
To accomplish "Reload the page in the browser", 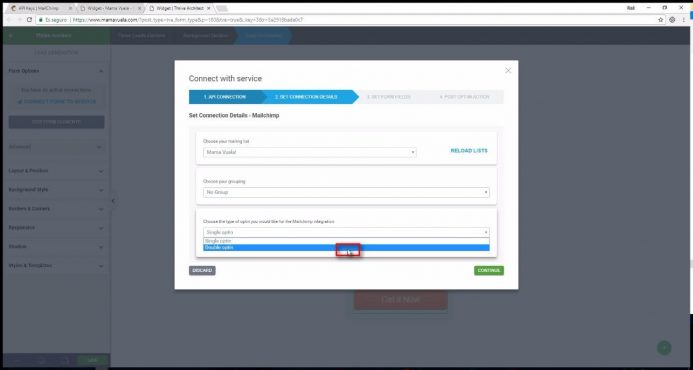I will [x=30, y=20].
